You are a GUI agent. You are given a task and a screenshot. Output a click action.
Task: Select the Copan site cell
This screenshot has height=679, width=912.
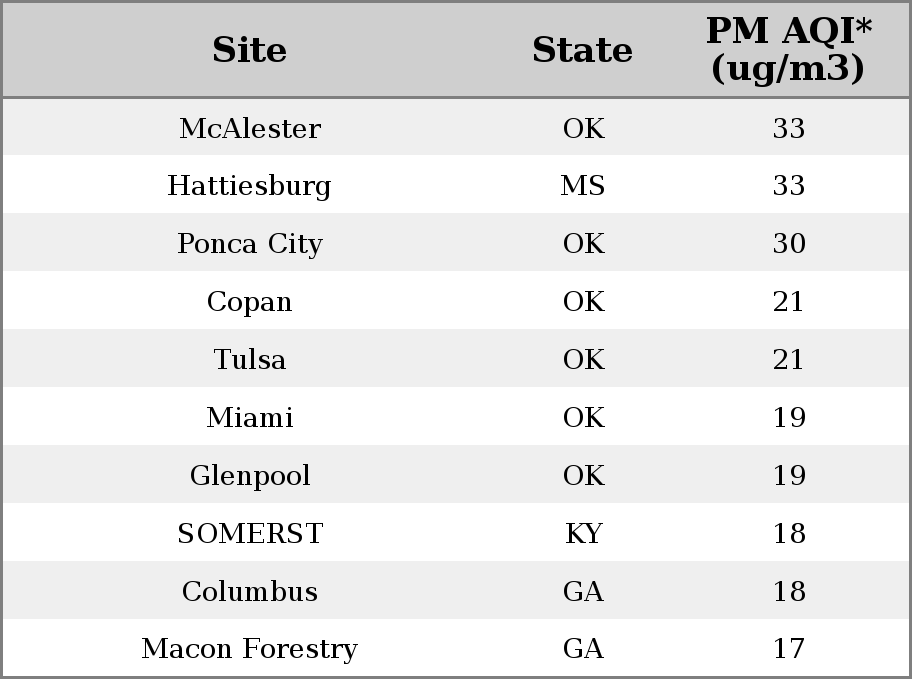250,301
